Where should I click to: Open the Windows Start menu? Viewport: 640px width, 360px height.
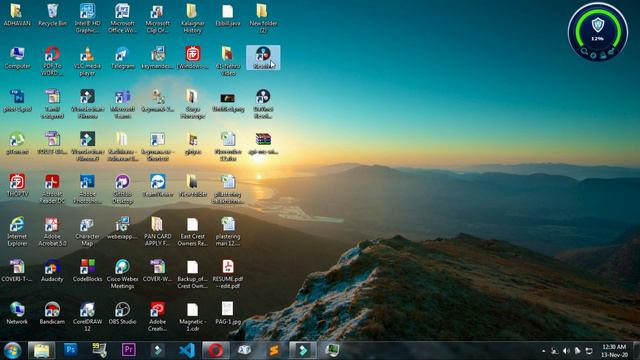(12, 351)
